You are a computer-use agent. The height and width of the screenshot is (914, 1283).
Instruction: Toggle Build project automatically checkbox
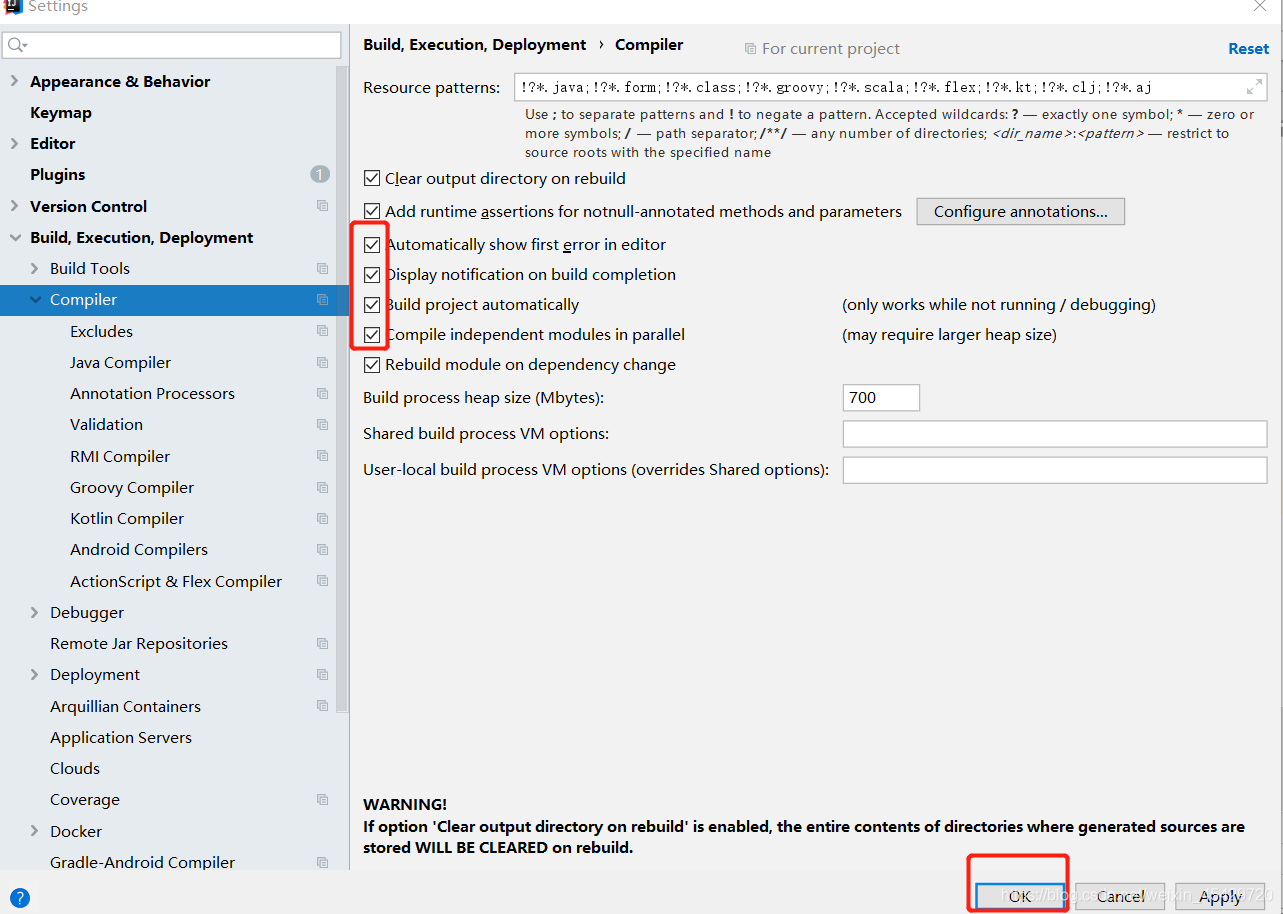click(x=372, y=305)
